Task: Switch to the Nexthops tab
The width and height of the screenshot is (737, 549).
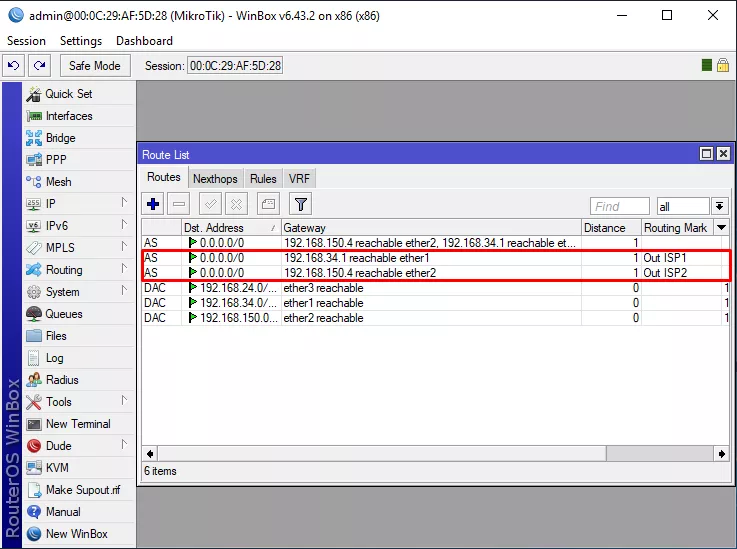Action: click(x=215, y=179)
